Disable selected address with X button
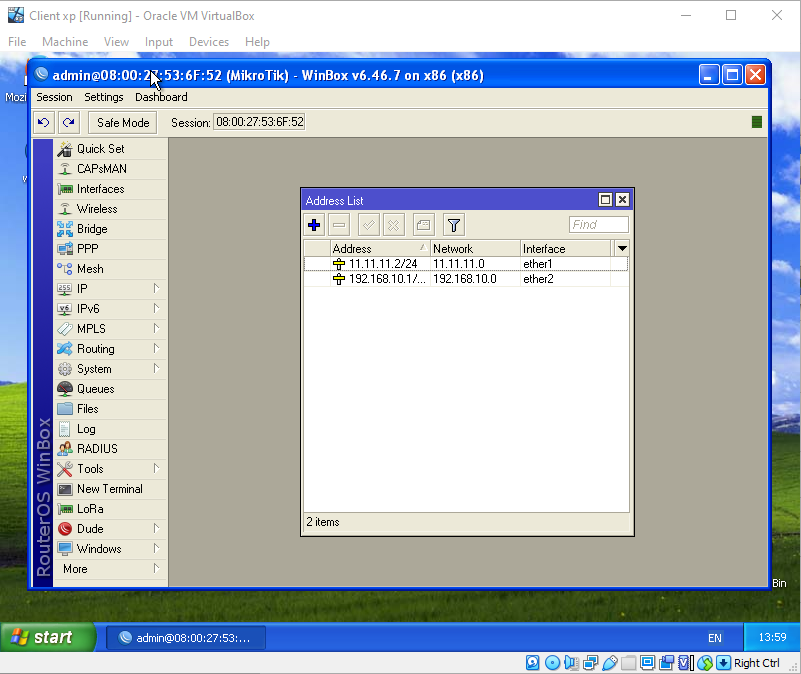 tap(393, 225)
